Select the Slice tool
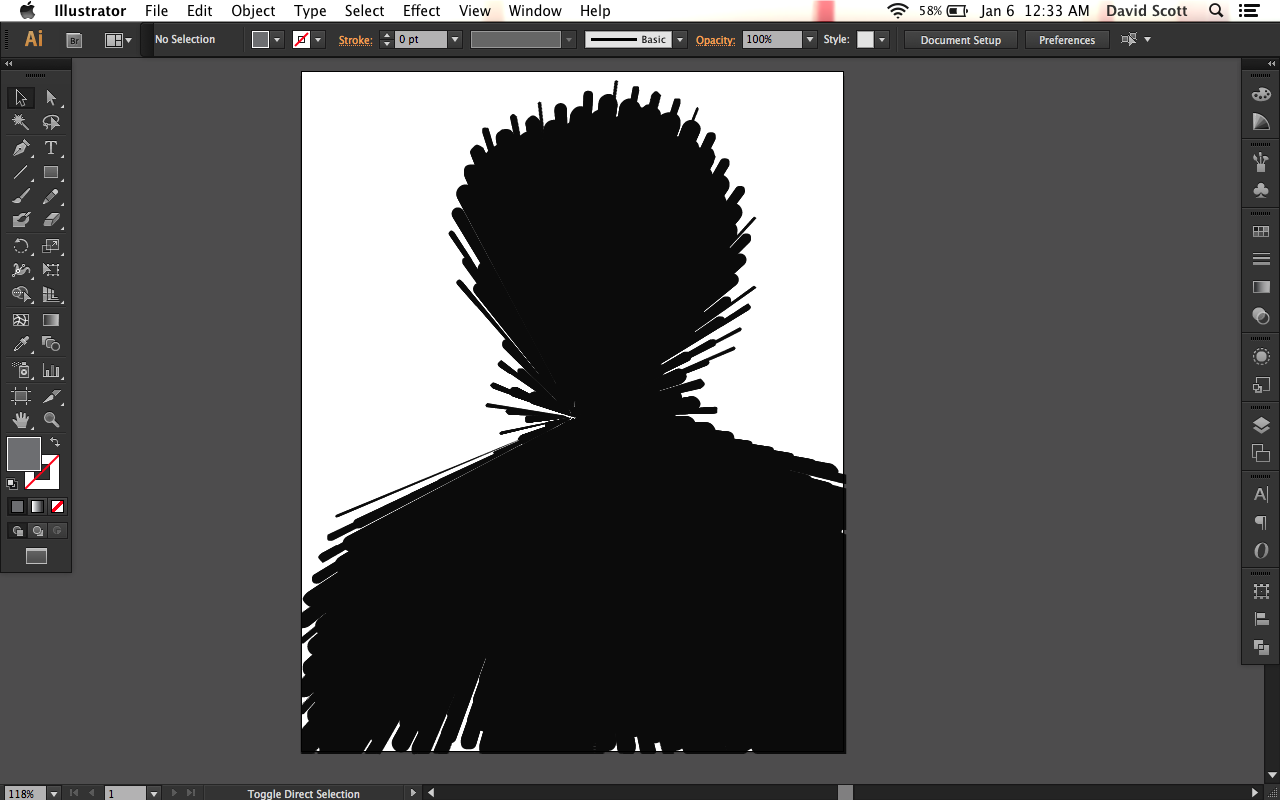 pos(51,396)
